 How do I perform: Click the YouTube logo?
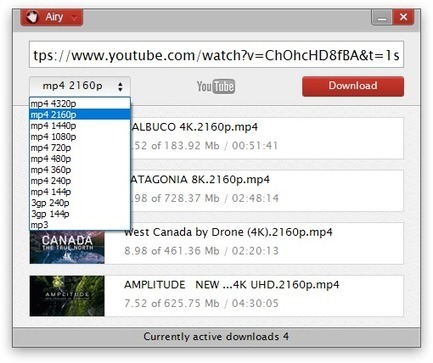(216, 87)
